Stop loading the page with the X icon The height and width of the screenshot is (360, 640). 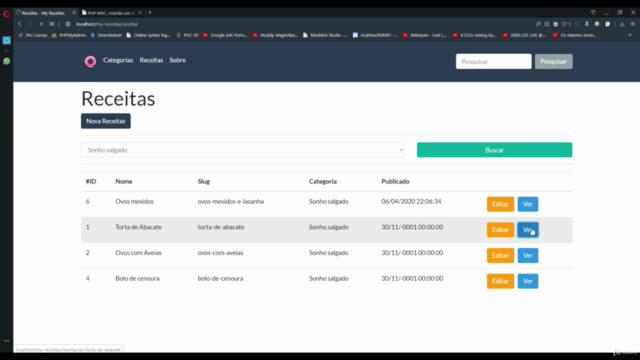[41, 24]
